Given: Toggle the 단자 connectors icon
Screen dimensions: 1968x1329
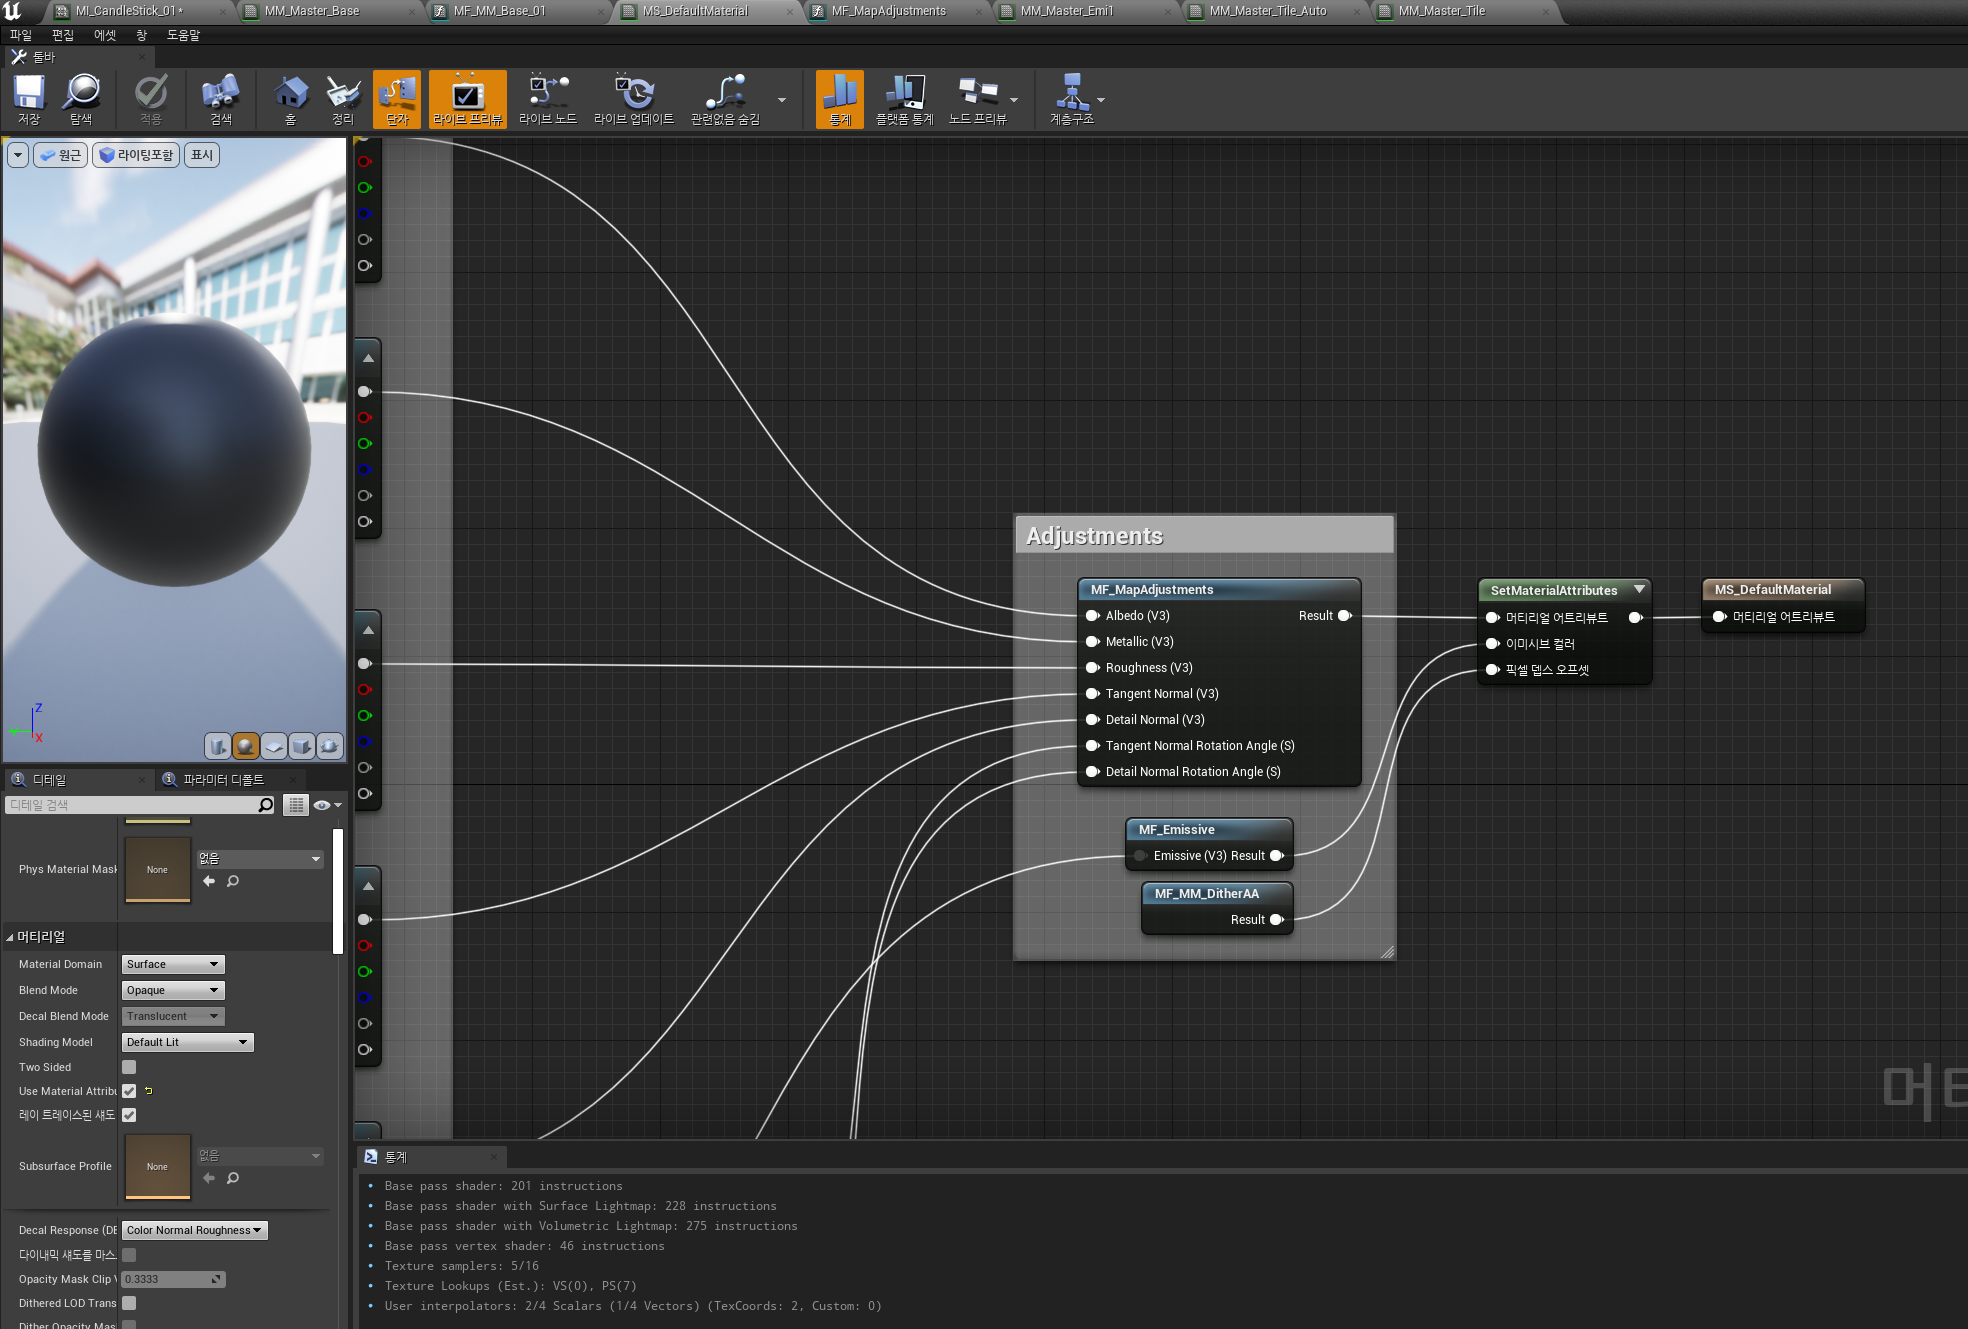Looking at the screenshot, I should point(397,99).
